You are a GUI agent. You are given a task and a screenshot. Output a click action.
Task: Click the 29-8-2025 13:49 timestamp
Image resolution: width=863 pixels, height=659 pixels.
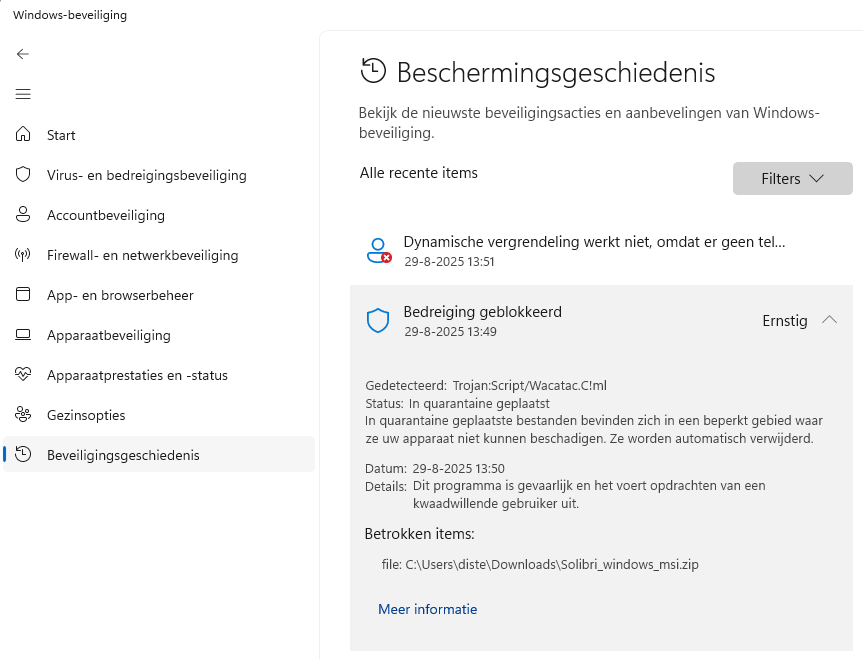450,331
